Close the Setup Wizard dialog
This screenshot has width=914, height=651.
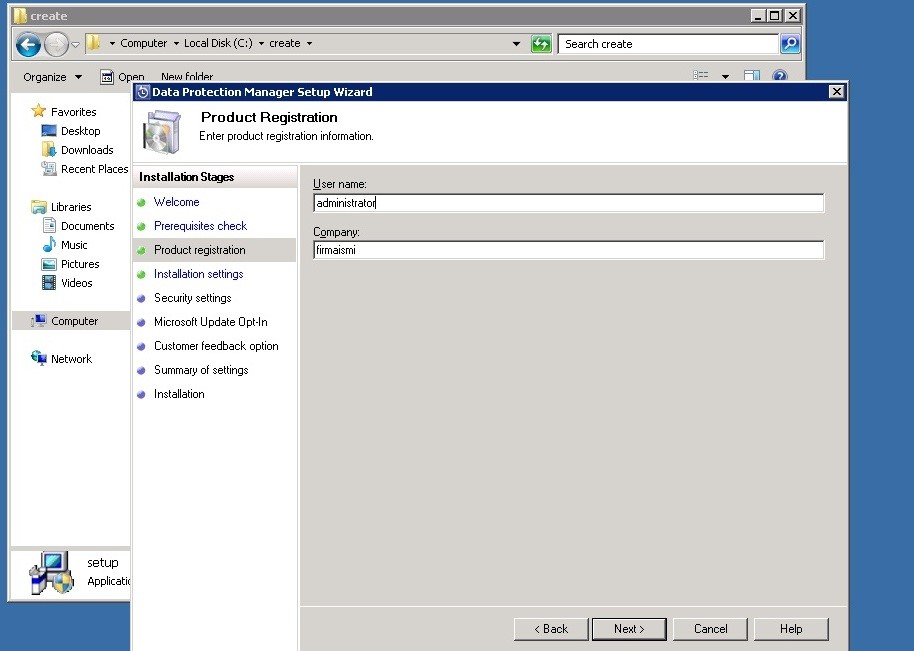click(836, 92)
